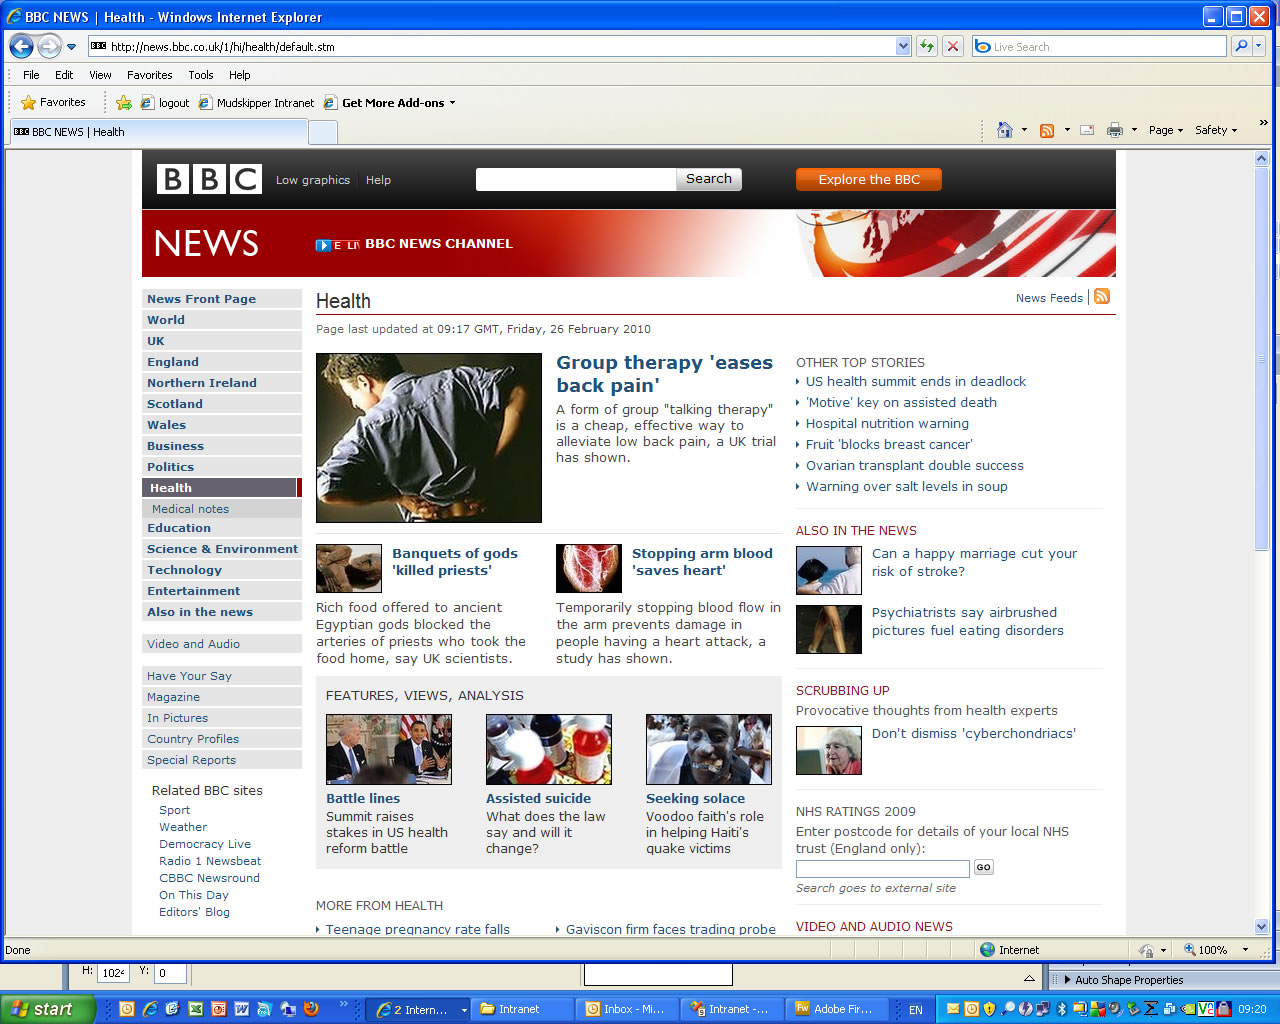Click the Add to Favorites Bar icon
The image size is (1280, 1024).
click(124, 102)
